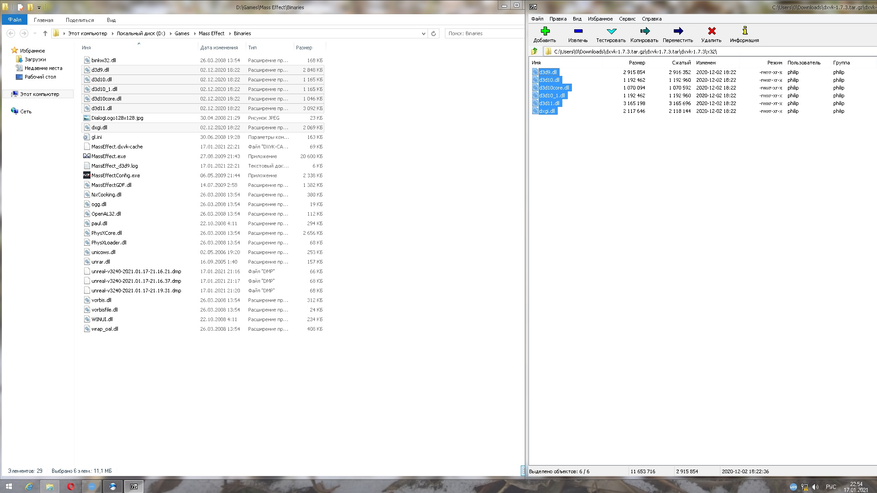
Task: Click the Добавить (Add) green plus icon in 7-Zip
Action: [x=545, y=31]
